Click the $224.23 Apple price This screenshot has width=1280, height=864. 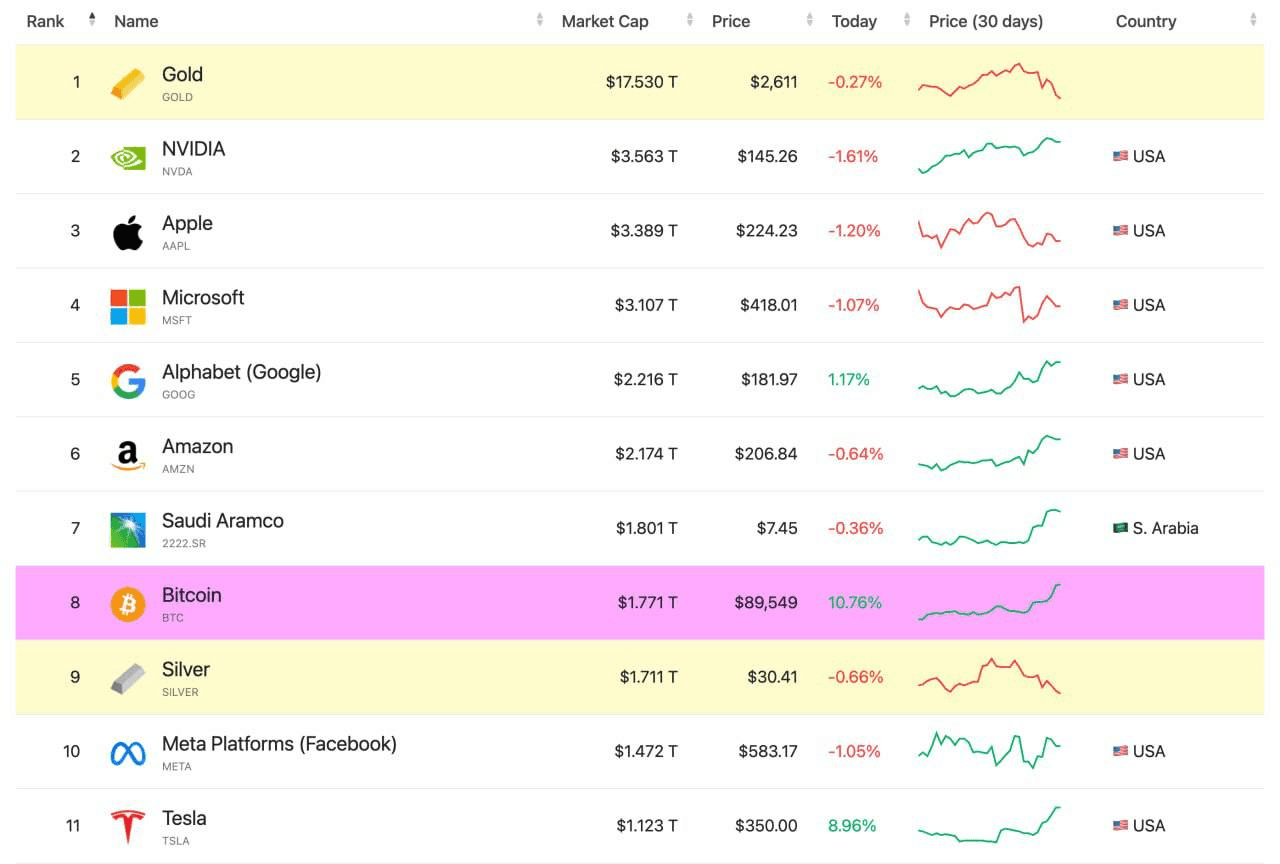point(767,231)
